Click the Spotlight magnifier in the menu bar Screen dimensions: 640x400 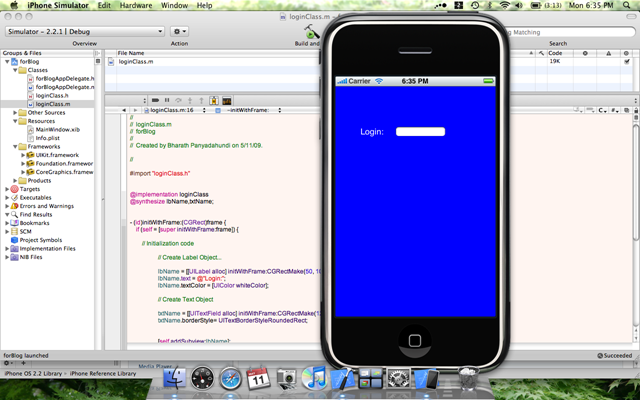coord(627,5)
